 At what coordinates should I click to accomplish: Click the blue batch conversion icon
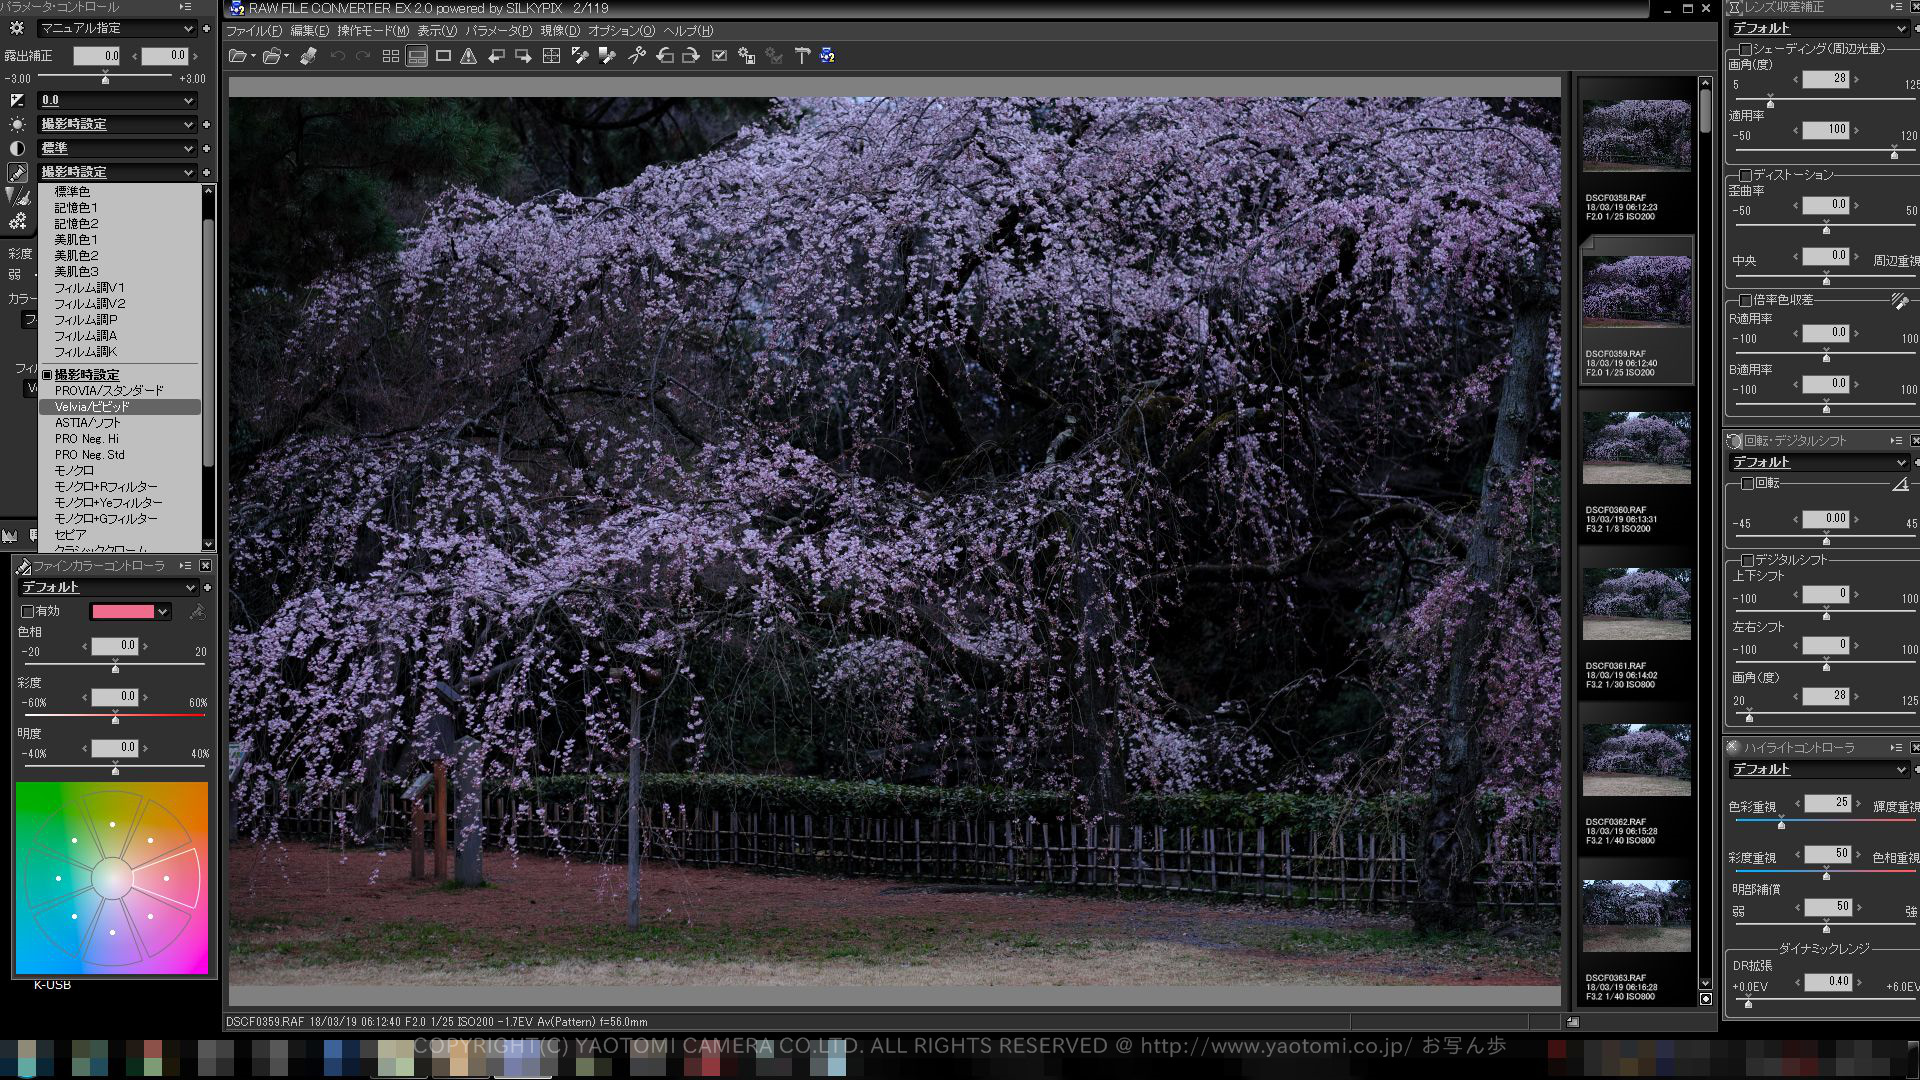point(827,56)
